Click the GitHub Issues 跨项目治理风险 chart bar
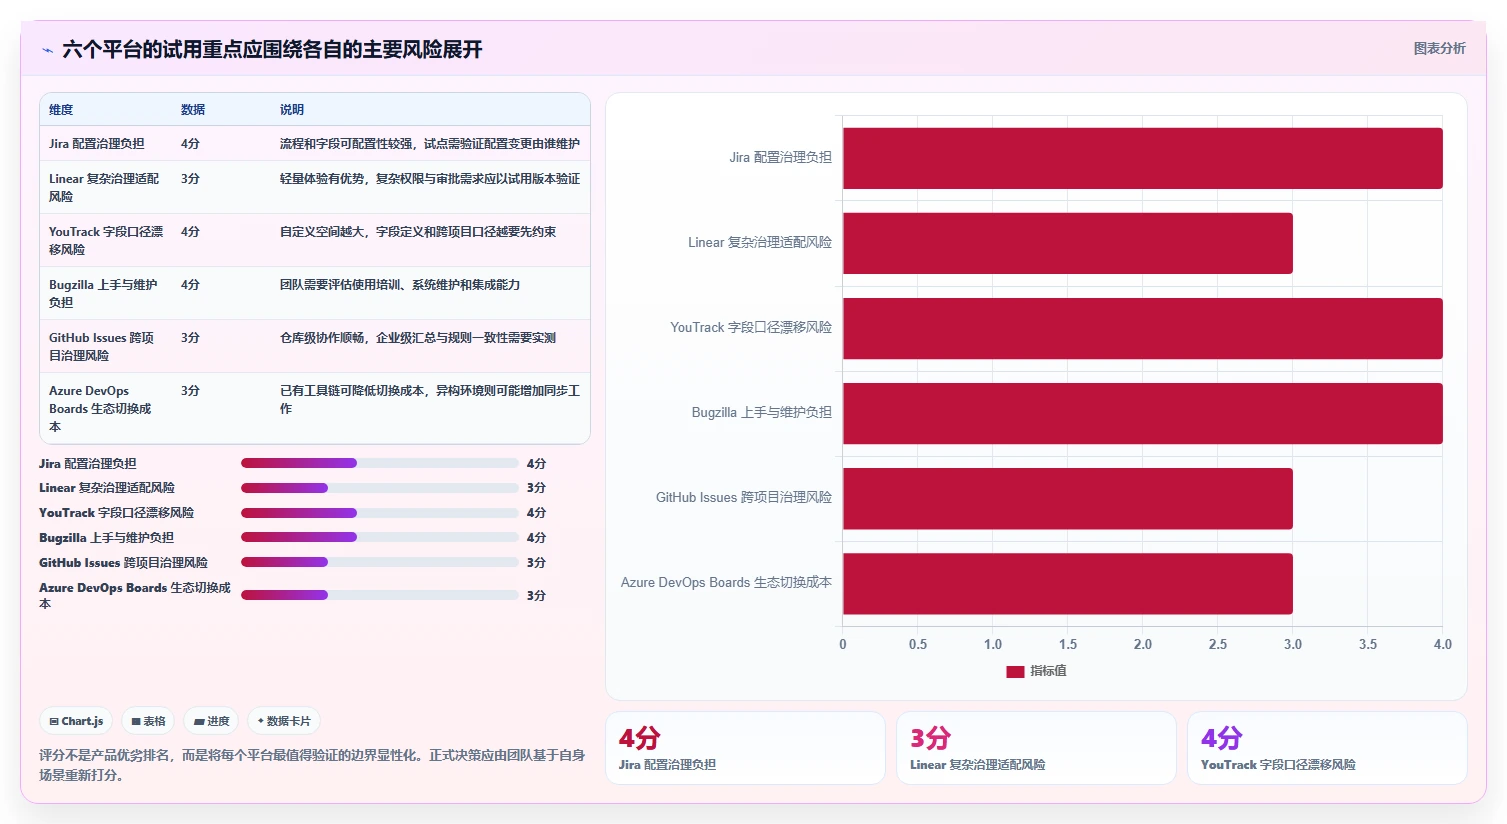This screenshot has width=1507, height=824. 1067,498
